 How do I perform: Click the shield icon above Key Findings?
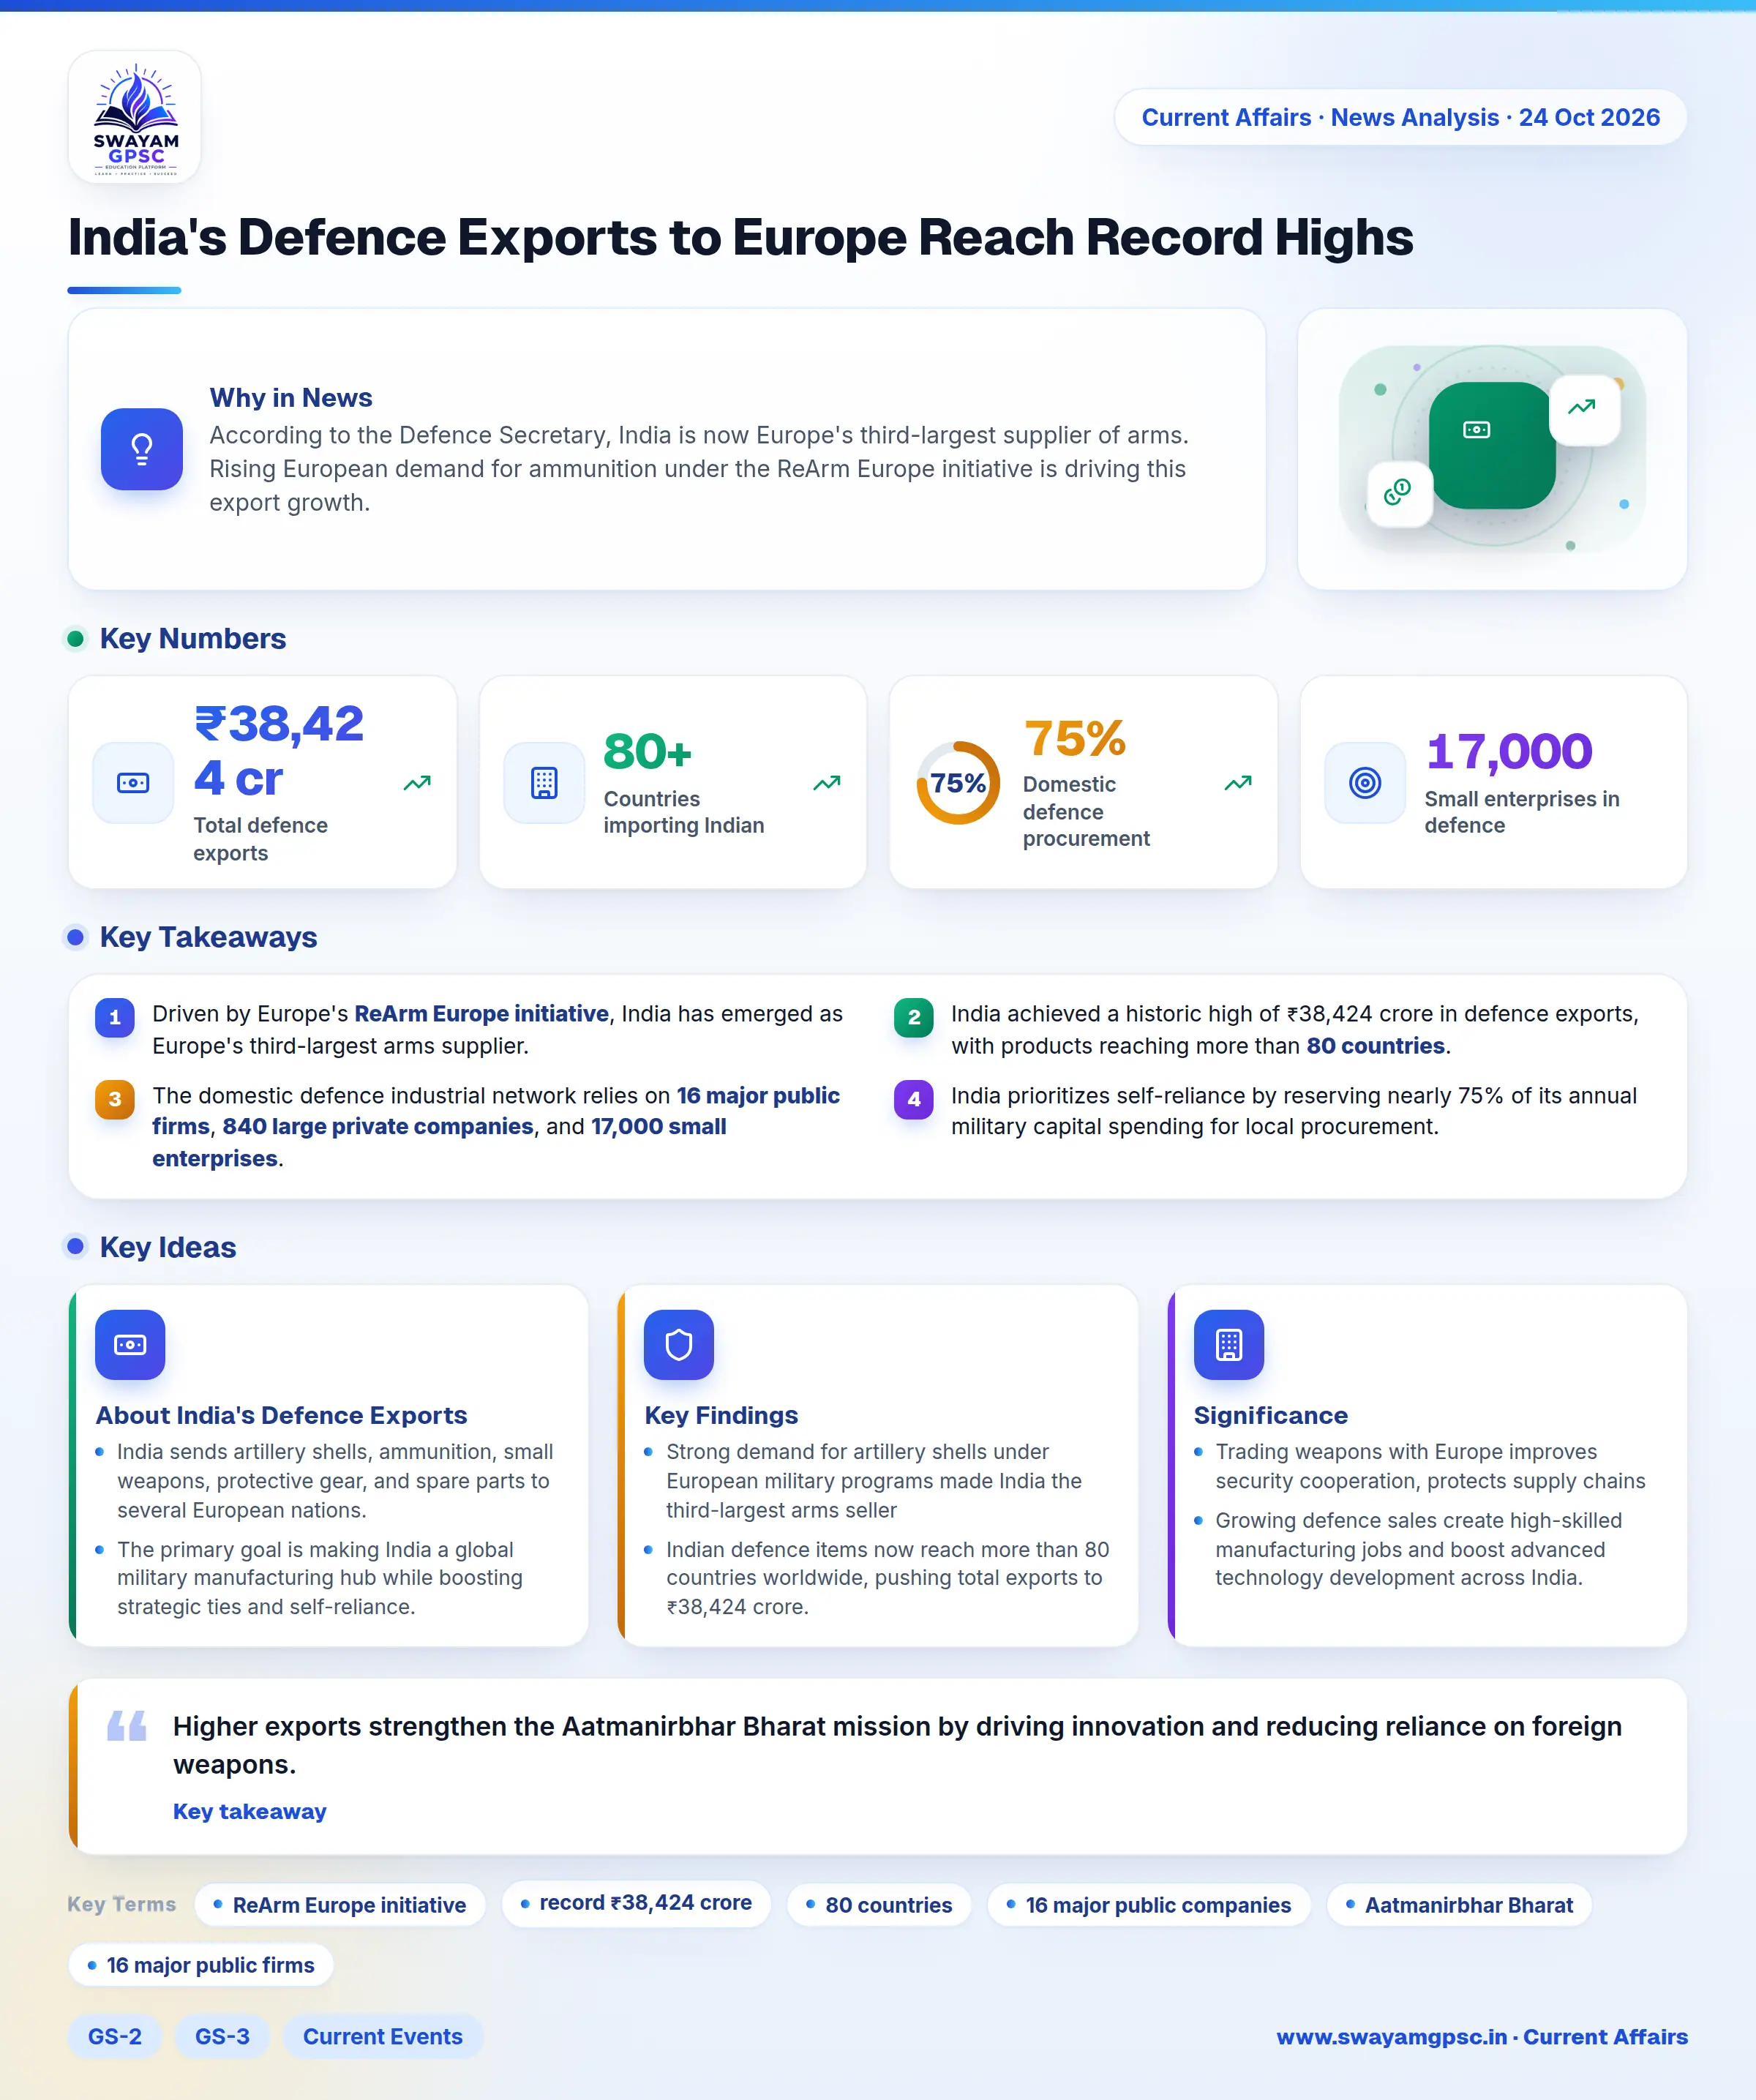(x=679, y=1345)
